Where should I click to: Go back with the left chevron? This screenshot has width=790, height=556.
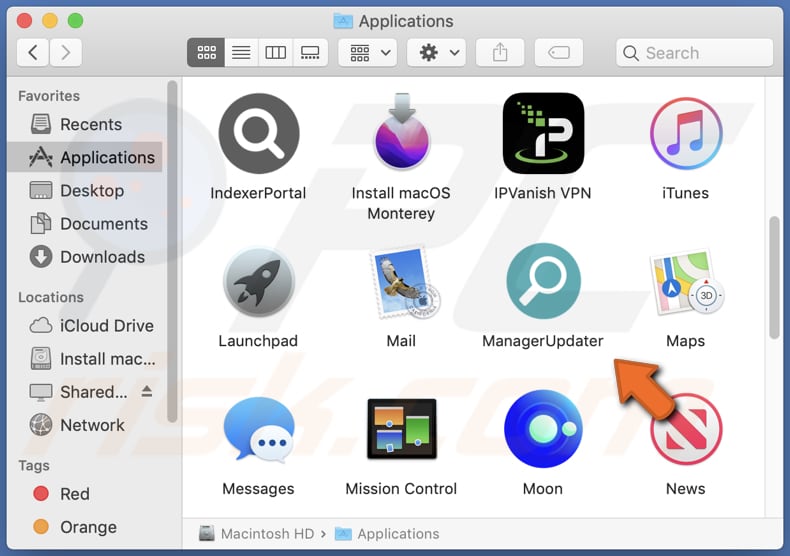(x=33, y=52)
